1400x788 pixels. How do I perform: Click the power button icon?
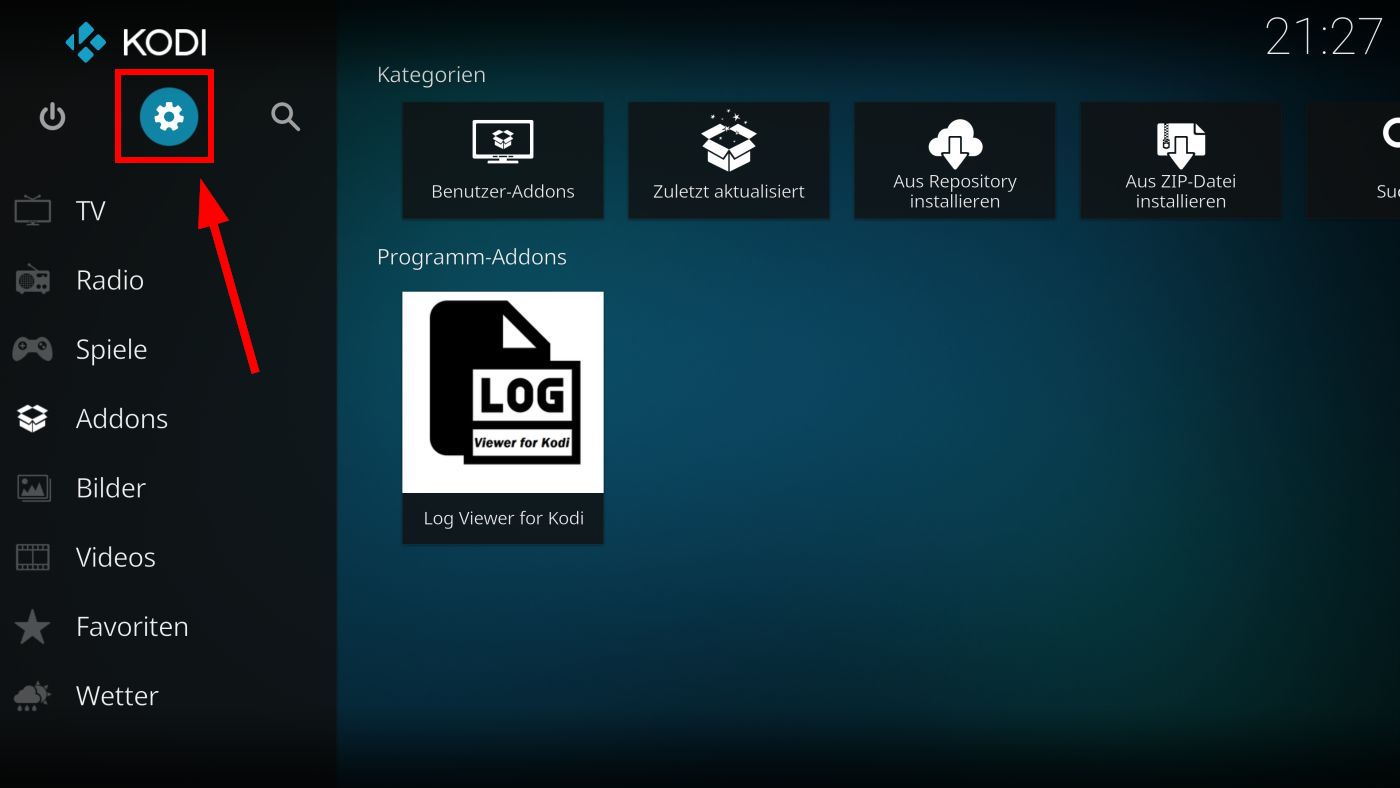point(52,117)
